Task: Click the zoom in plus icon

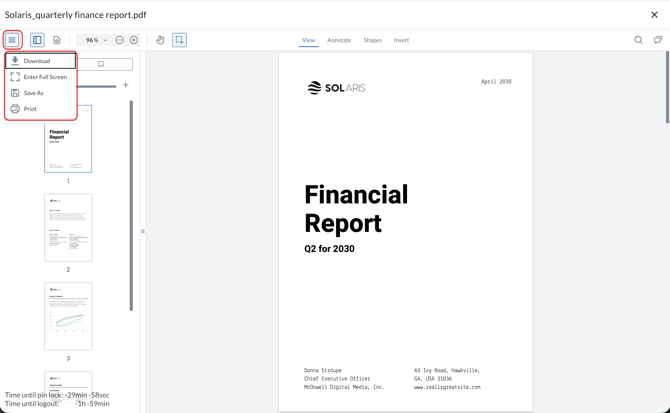Action: 134,40
